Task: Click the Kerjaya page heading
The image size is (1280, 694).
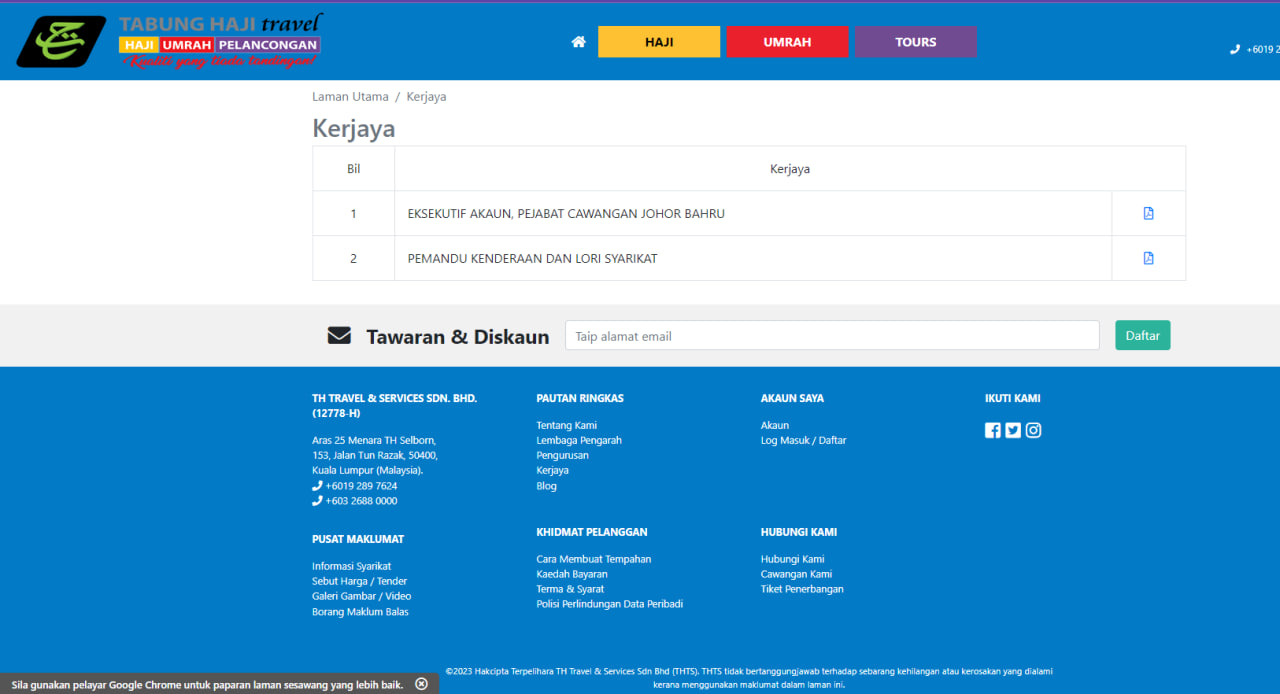Action: 354,129
